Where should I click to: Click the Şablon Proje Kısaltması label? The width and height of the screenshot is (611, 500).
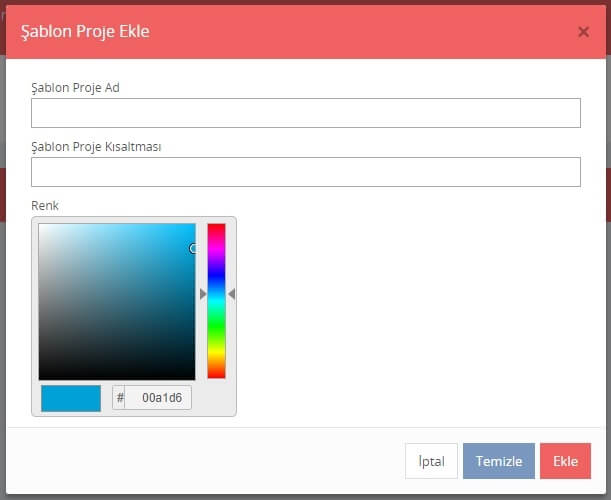pyautogui.click(x=96, y=147)
